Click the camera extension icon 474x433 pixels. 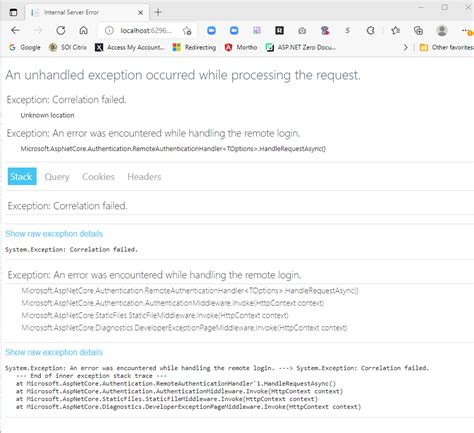click(302, 31)
